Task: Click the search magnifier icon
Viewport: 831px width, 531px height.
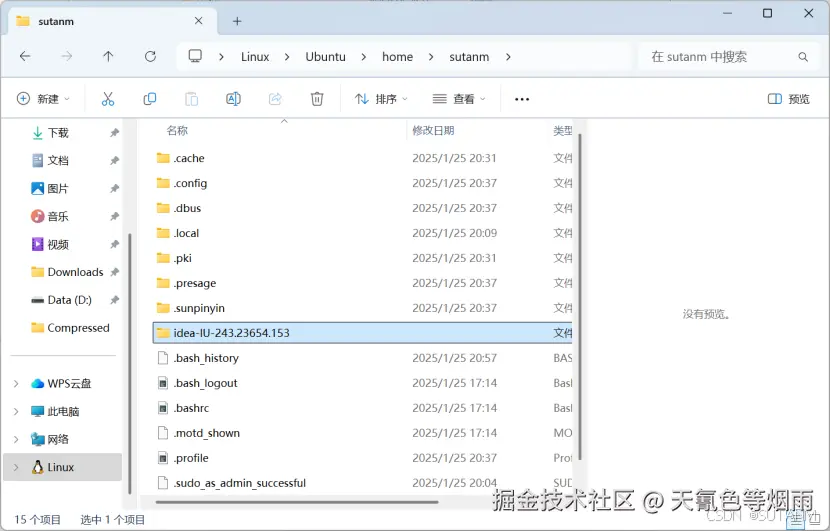Action: coord(803,57)
